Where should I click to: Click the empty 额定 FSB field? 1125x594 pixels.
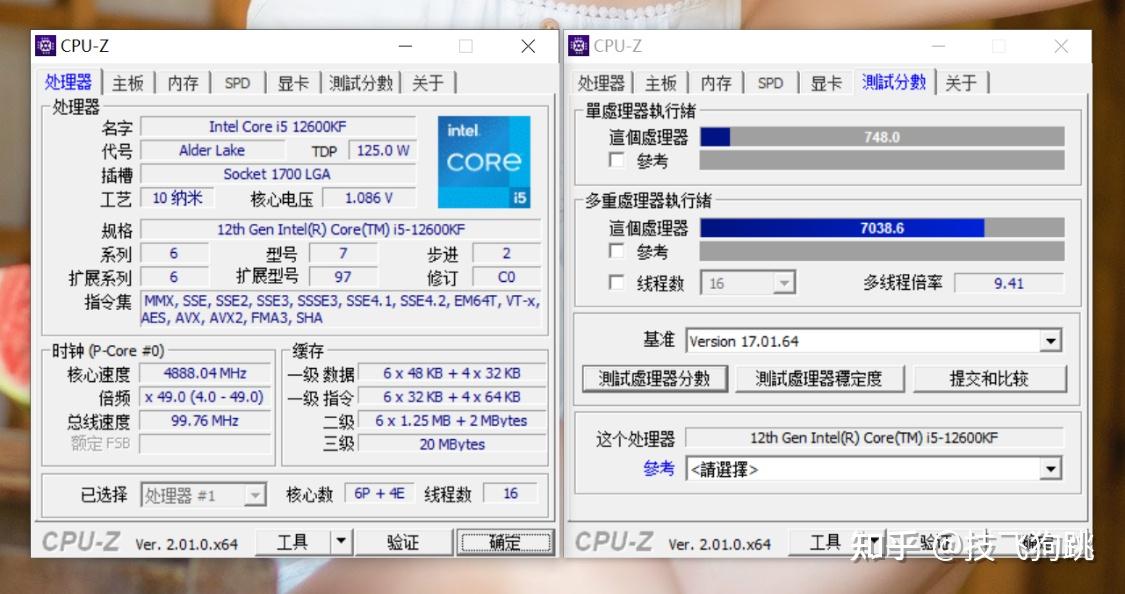click(x=205, y=444)
